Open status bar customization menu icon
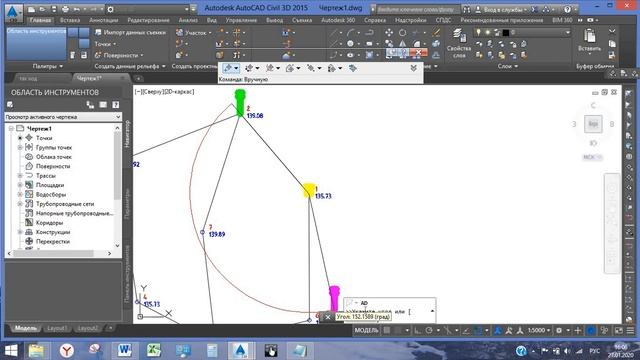The image size is (640, 360). coord(631,330)
